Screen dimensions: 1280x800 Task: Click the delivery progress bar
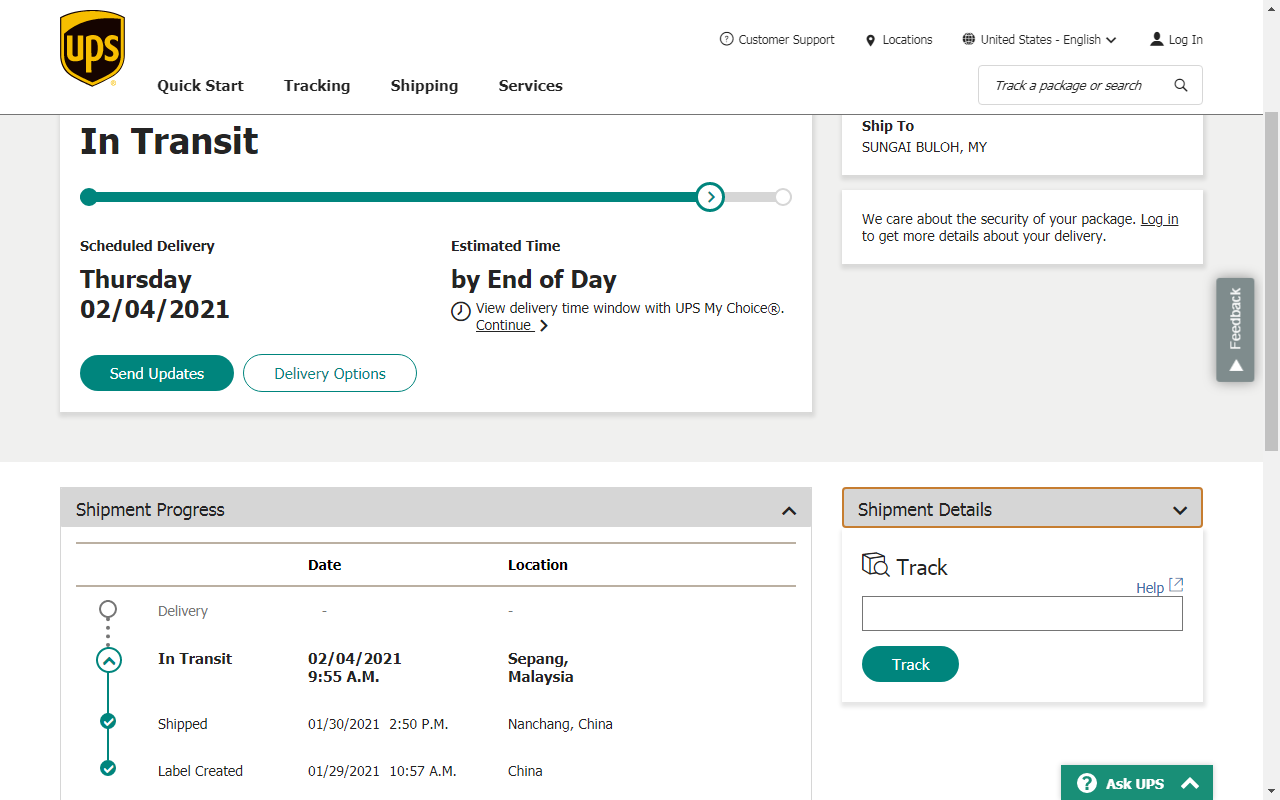pyautogui.click(x=400, y=197)
